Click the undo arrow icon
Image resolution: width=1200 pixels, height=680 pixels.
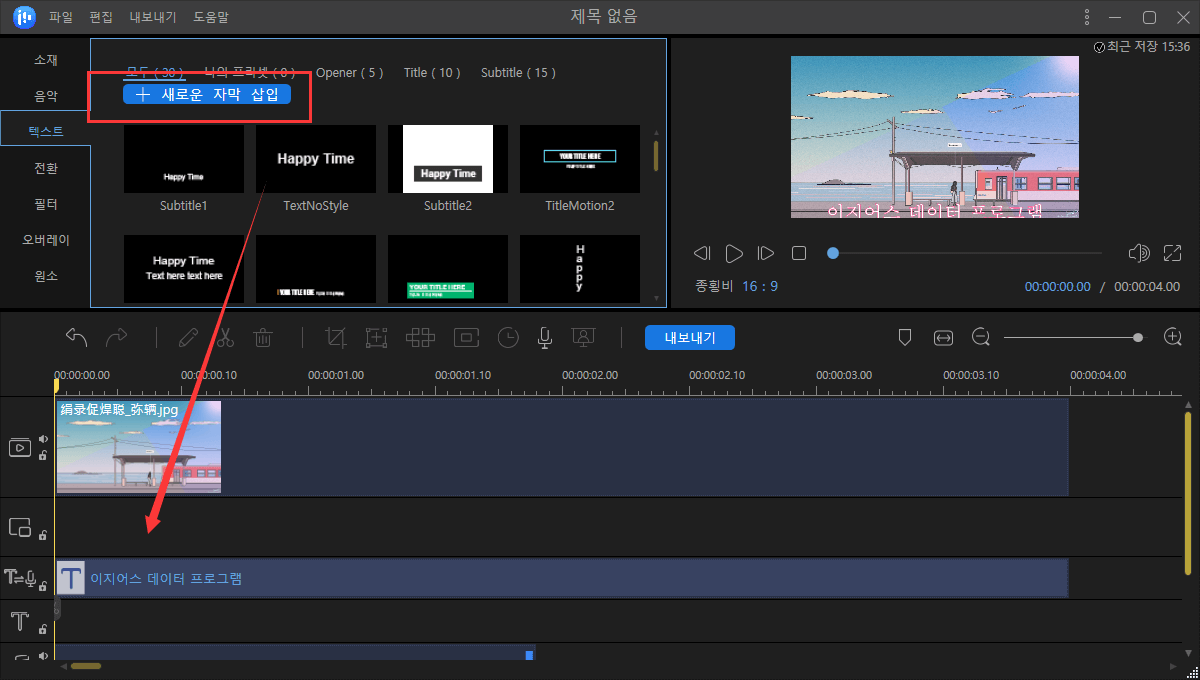(x=76, y=337)
